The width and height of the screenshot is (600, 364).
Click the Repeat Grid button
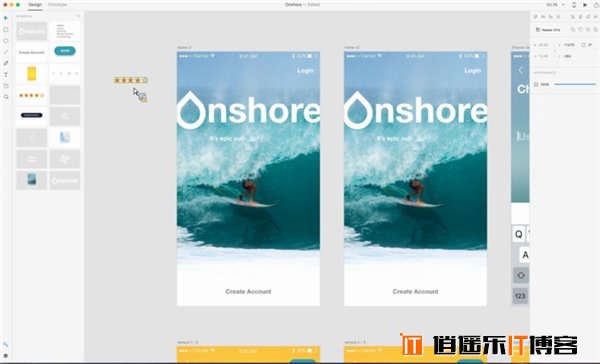tap(548, 30)
